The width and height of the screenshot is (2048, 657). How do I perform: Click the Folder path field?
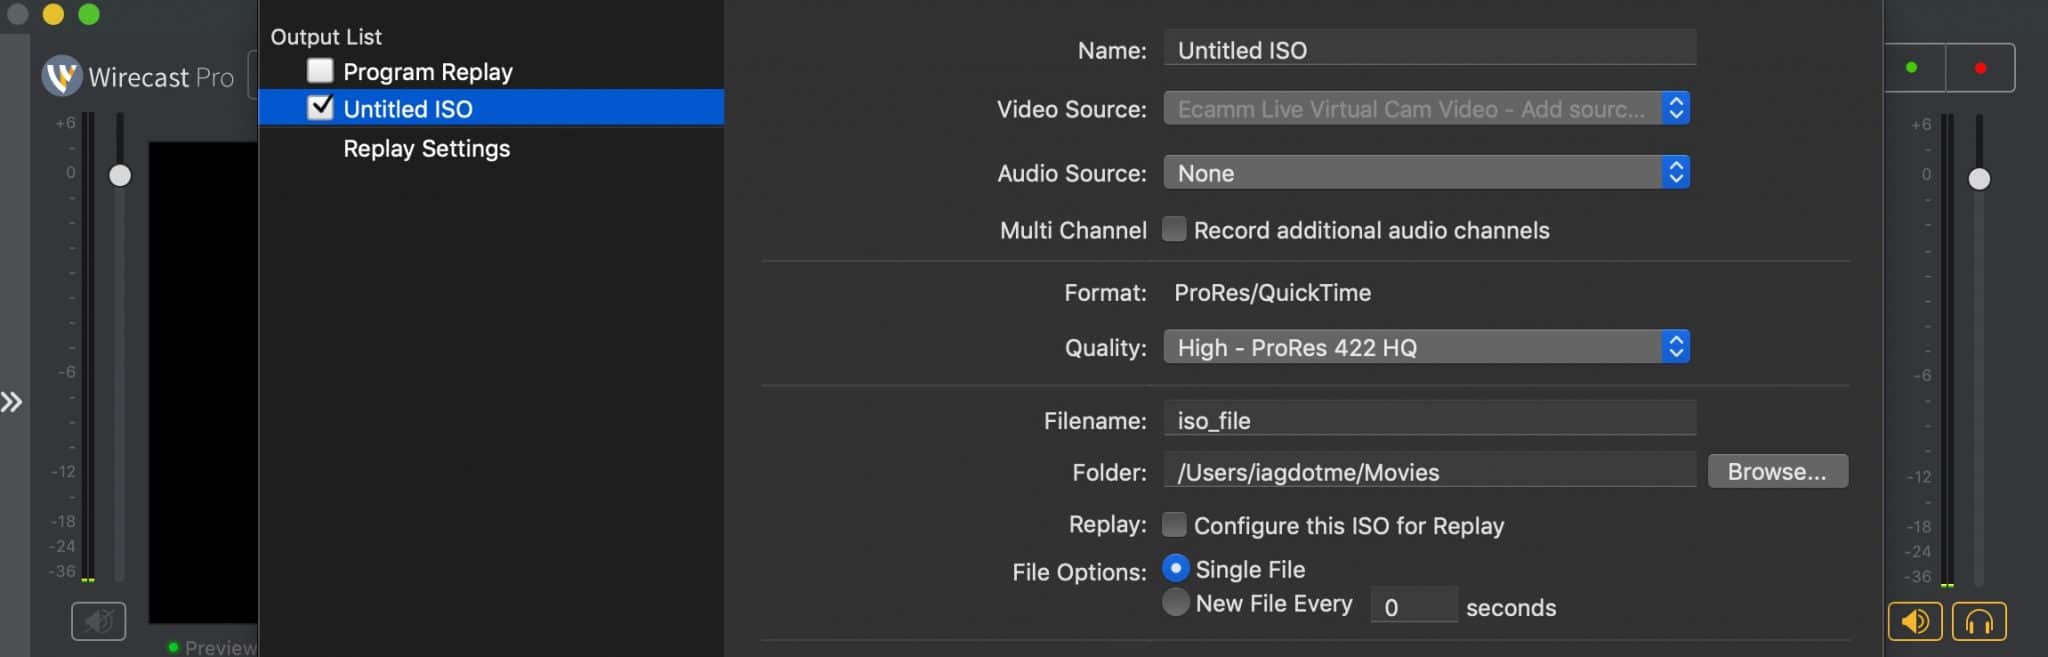[x=1429, y=471]
